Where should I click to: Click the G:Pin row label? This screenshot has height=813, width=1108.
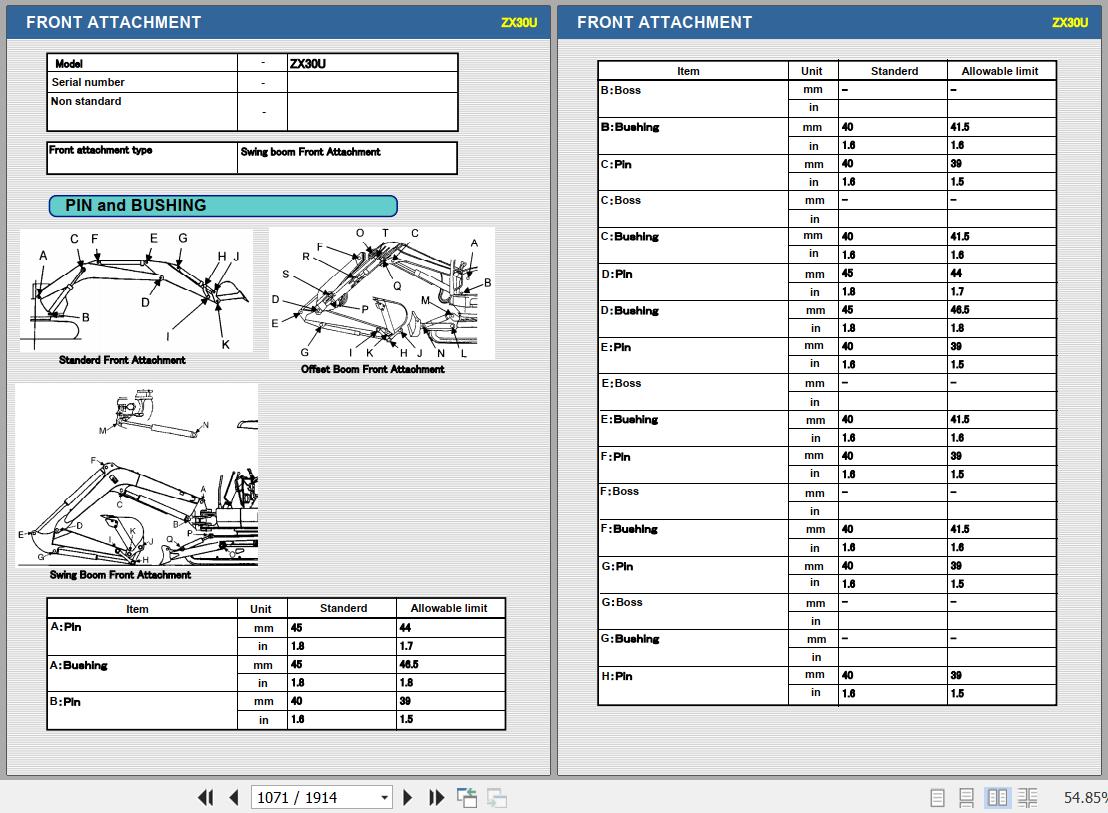tap(618, 566)
